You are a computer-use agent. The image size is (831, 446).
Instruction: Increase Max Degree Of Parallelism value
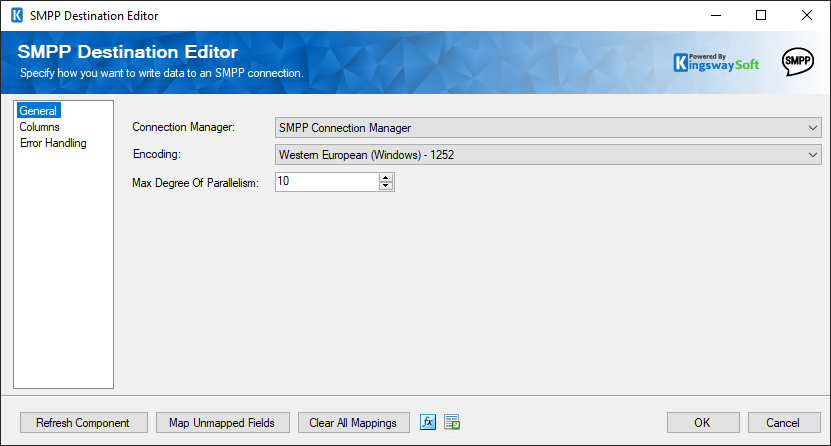(x=386, y=177)
